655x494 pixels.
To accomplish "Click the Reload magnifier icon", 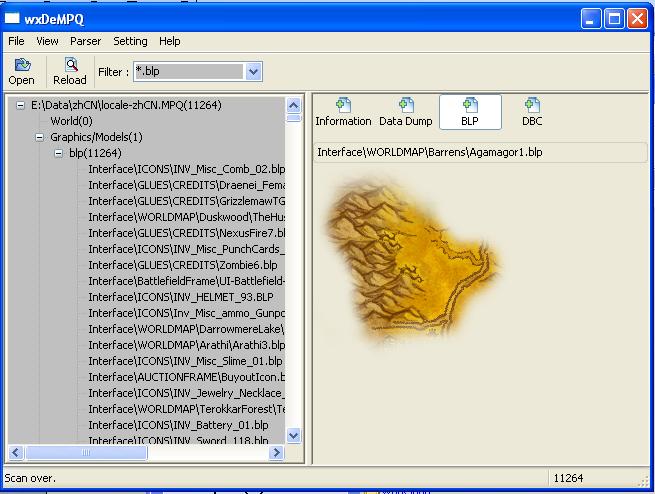I will (x=71, y=65).
